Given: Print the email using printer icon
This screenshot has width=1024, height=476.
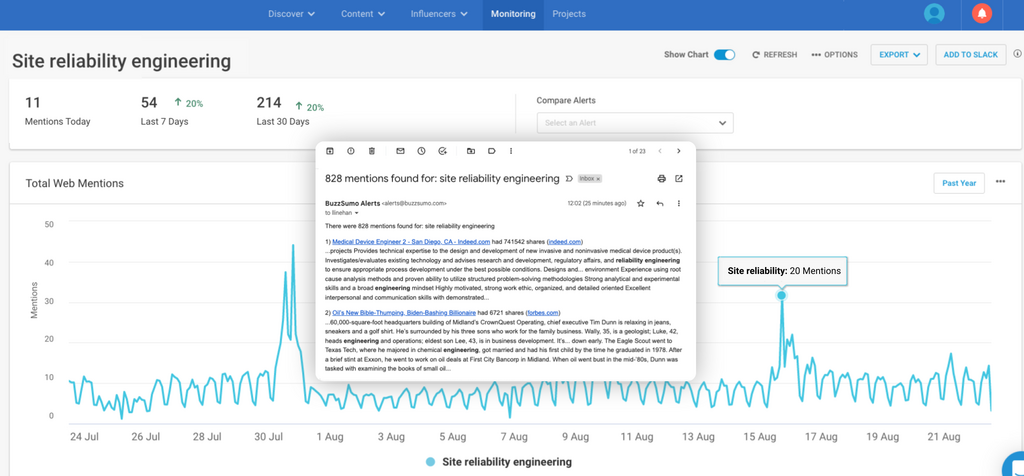Looking at the screenshot, I should click(661, 179).
